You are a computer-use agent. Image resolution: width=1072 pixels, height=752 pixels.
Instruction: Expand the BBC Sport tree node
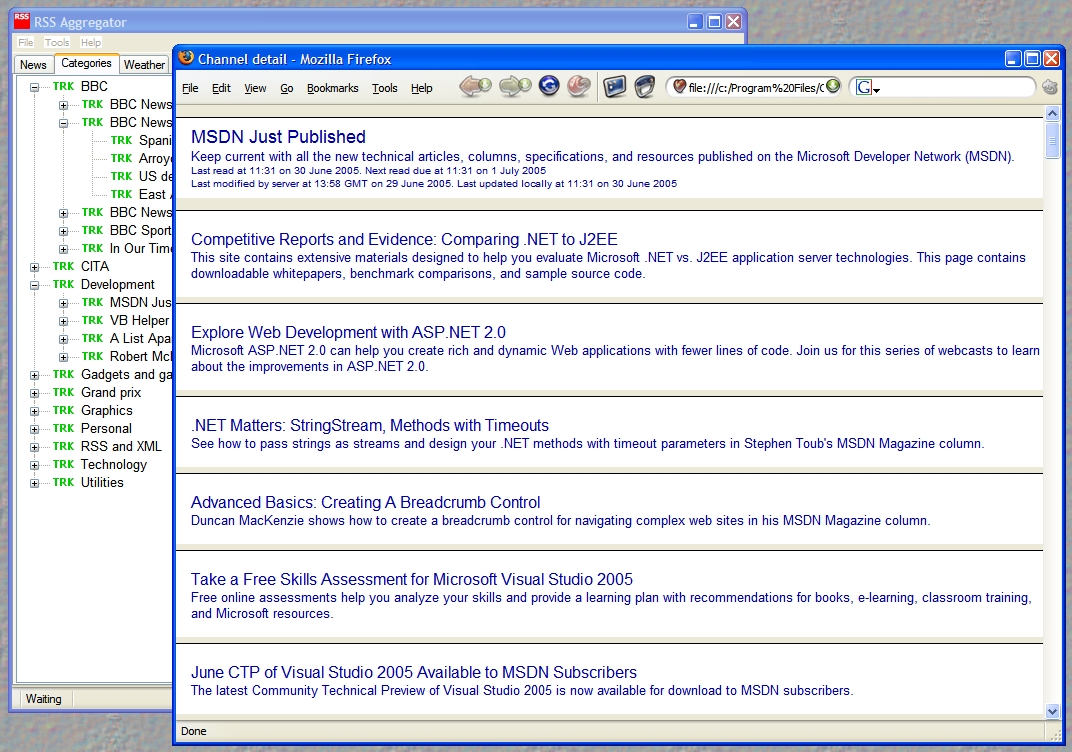[63, 232]
